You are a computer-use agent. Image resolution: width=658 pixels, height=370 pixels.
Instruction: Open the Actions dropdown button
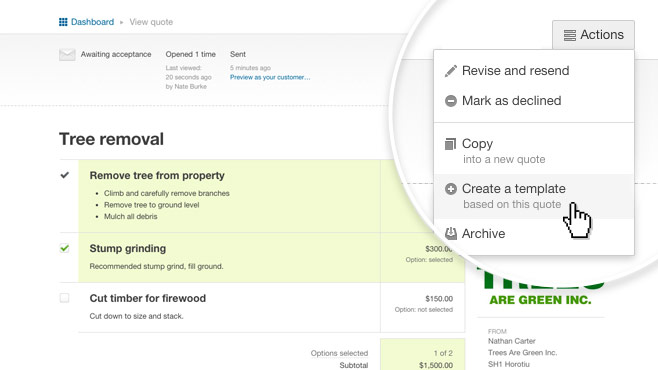[593, 35]
